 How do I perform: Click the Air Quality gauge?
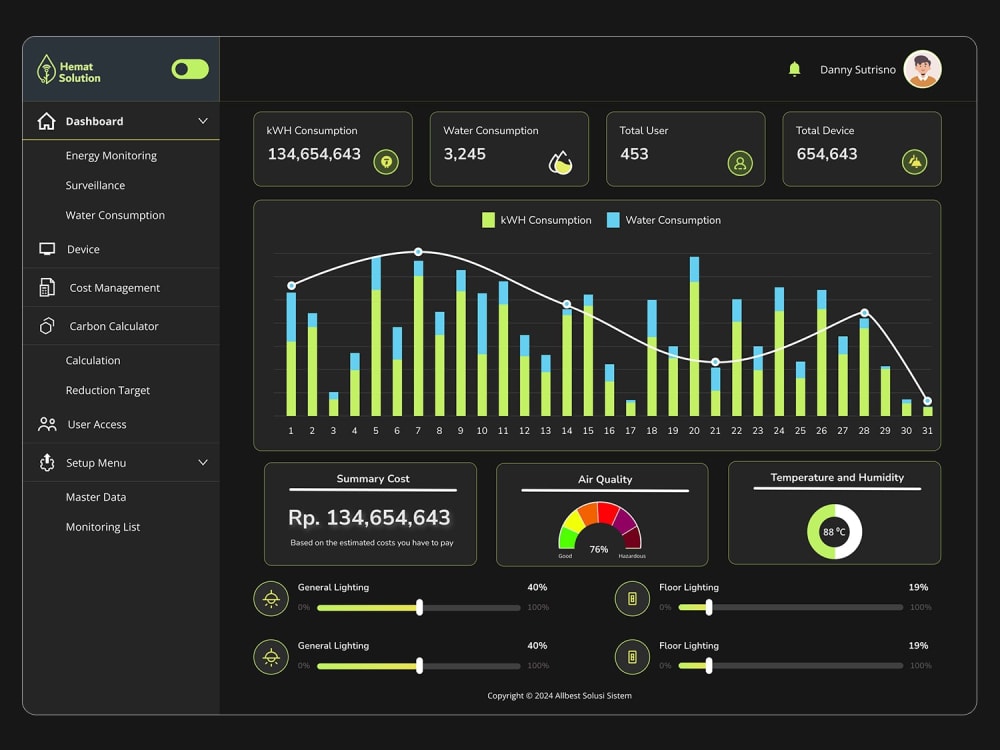click(x=599, y=528)
